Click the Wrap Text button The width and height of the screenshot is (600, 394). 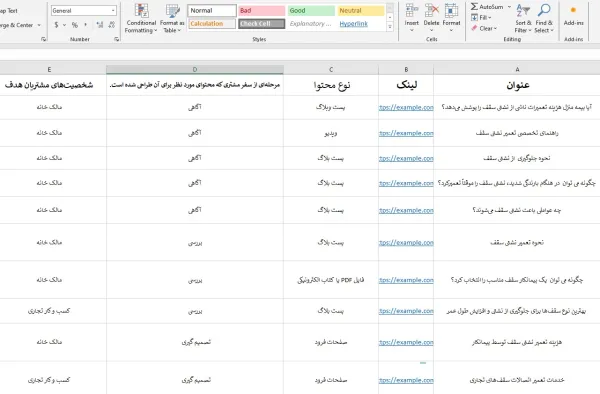tap(9, 11)
